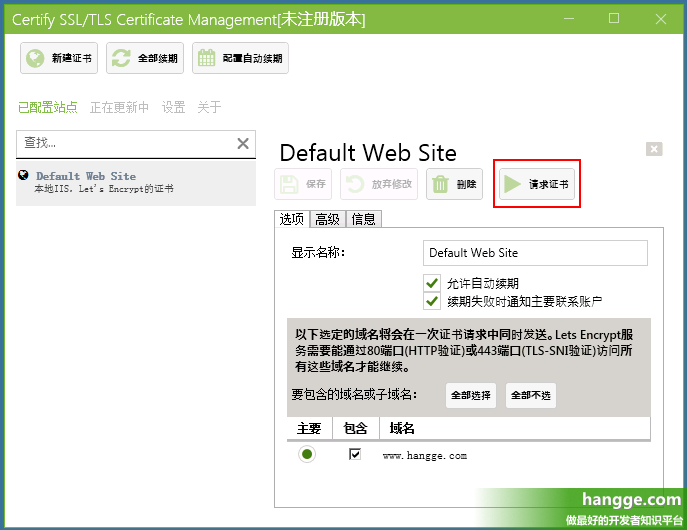Minimize the Certify window
Screen dimensions: 687x530
pyautogui.click(x=569, y=19)
